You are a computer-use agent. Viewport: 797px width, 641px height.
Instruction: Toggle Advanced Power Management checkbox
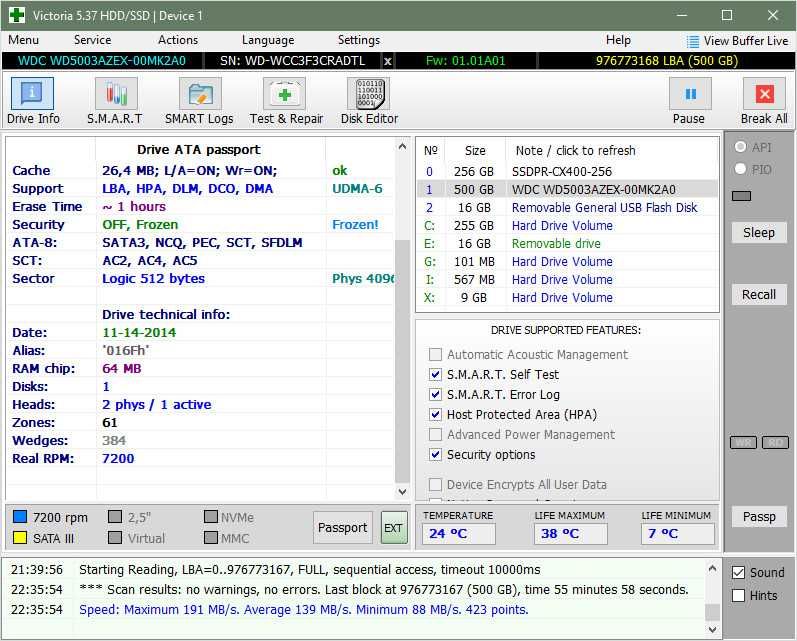(x=435, y=435)
